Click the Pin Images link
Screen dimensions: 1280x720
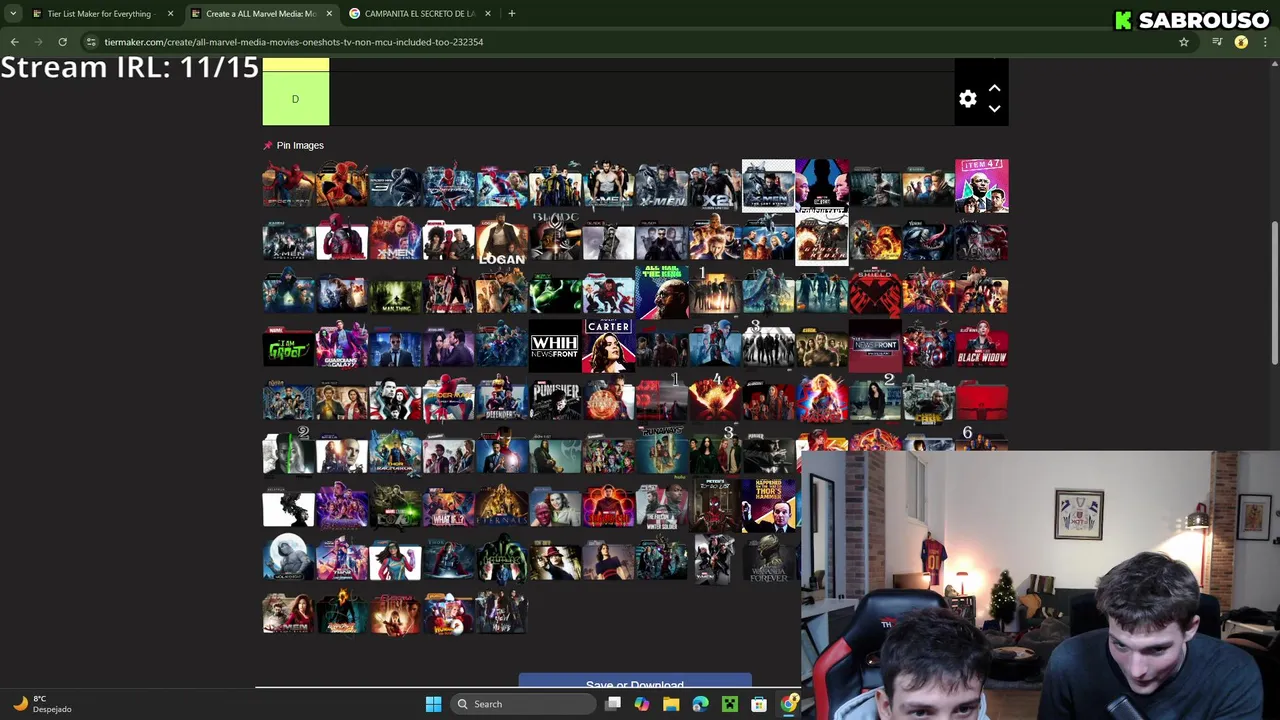point(300,145)
